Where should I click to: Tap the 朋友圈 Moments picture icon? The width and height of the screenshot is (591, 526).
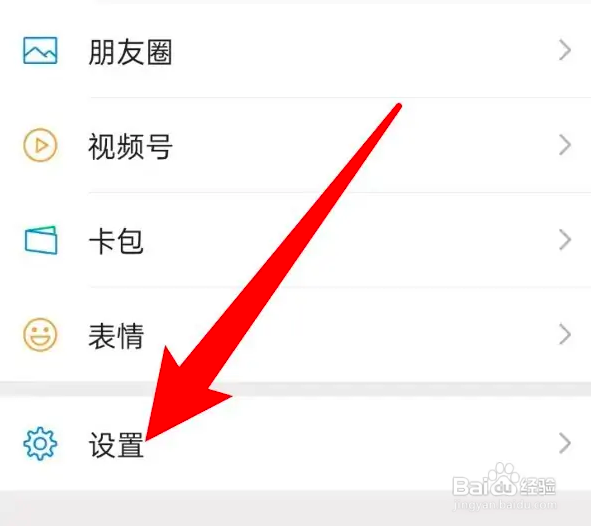[x=40, y=50]
